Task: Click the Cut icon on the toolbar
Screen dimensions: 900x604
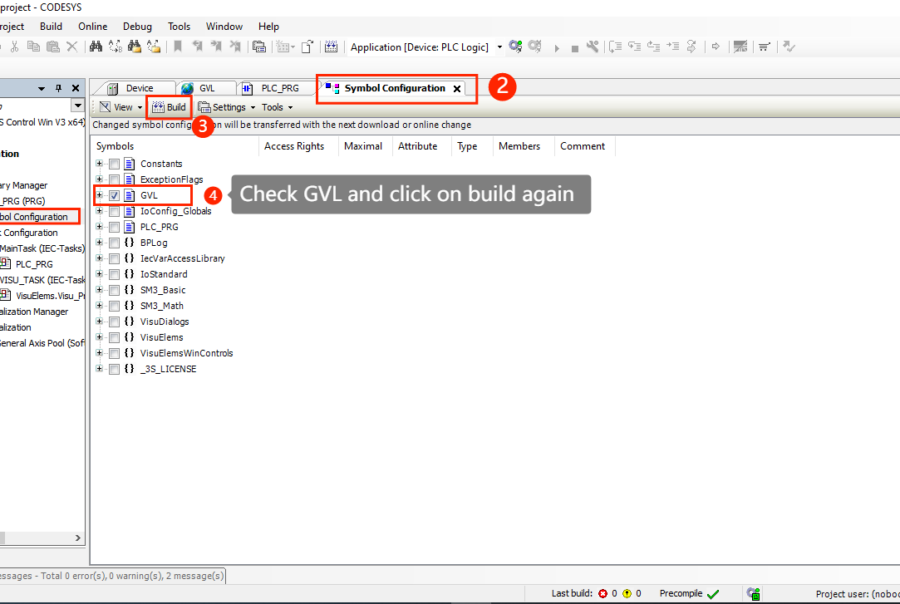Action: (15, 46)
